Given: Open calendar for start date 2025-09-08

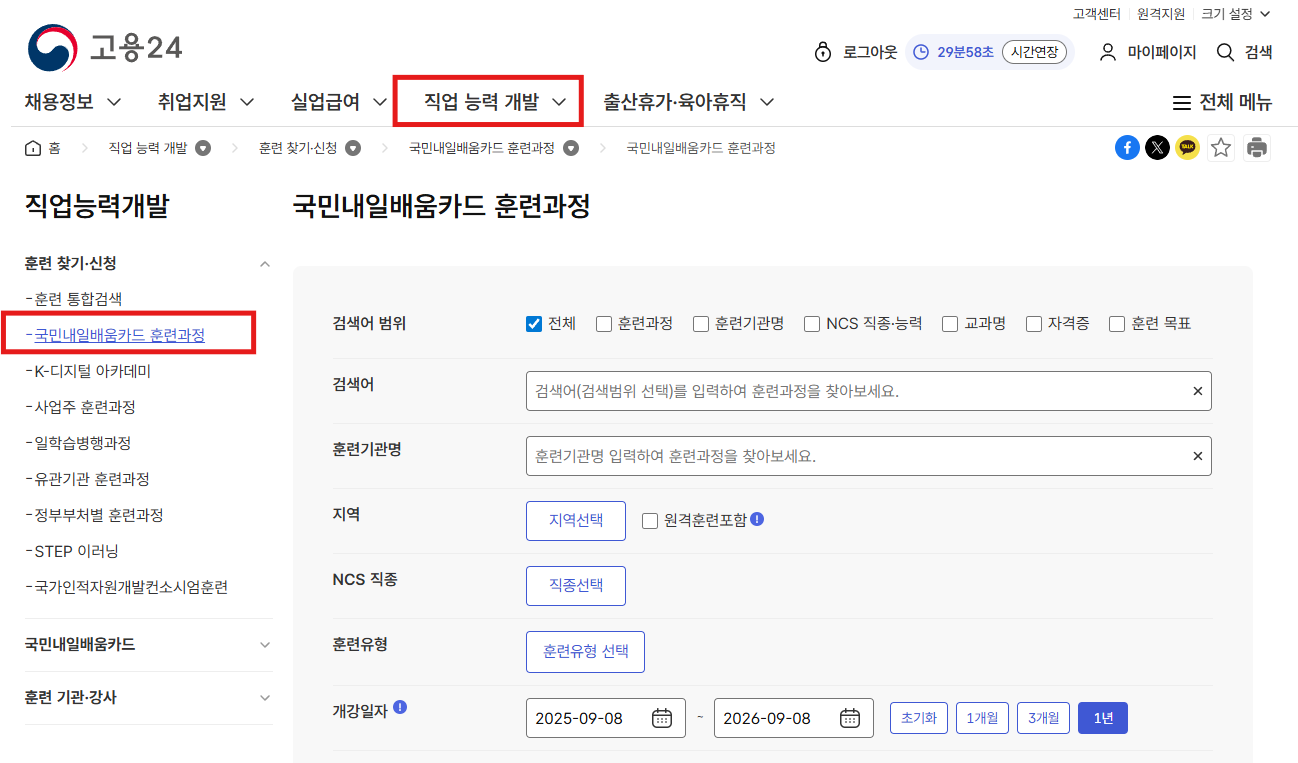Looking at the screenshot, I should pyautogui.click(x=662, y=718).
